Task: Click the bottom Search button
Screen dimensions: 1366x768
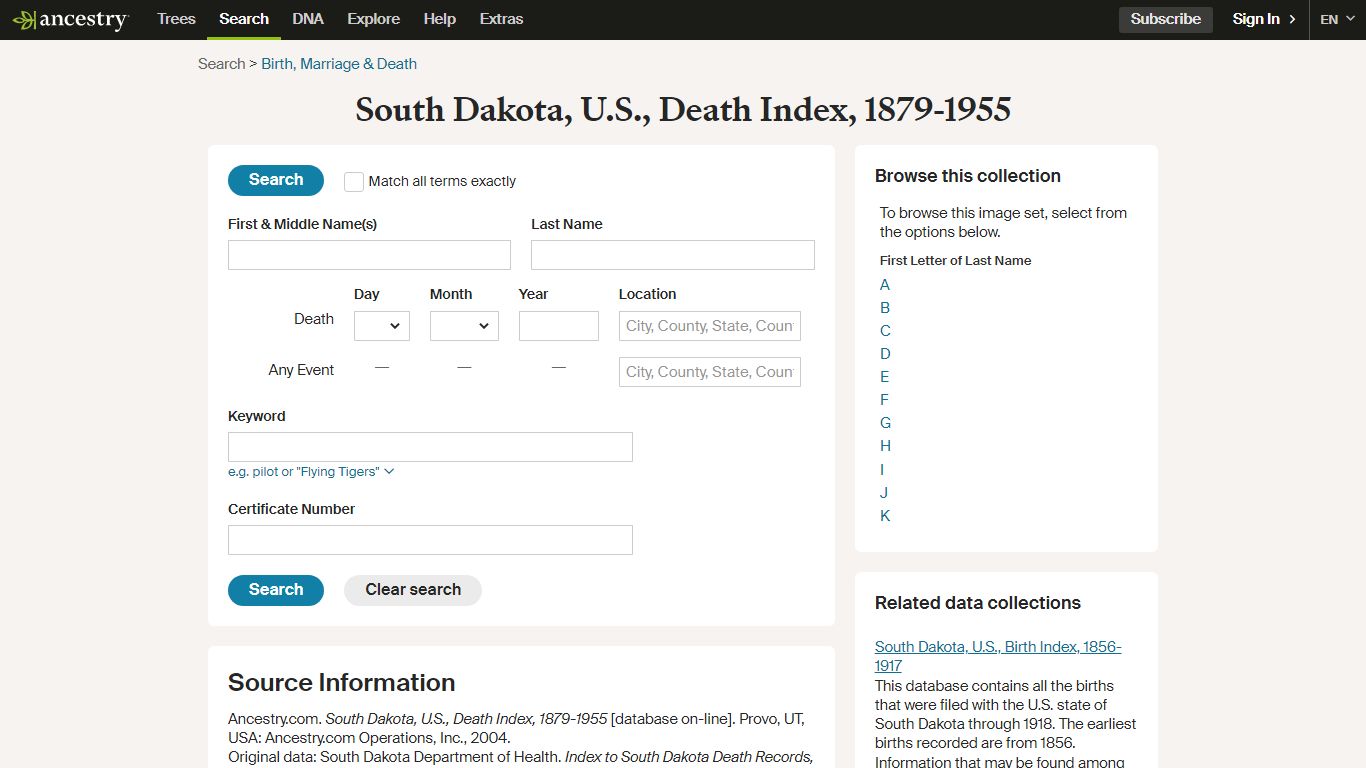Action: [x=276, y=590]
